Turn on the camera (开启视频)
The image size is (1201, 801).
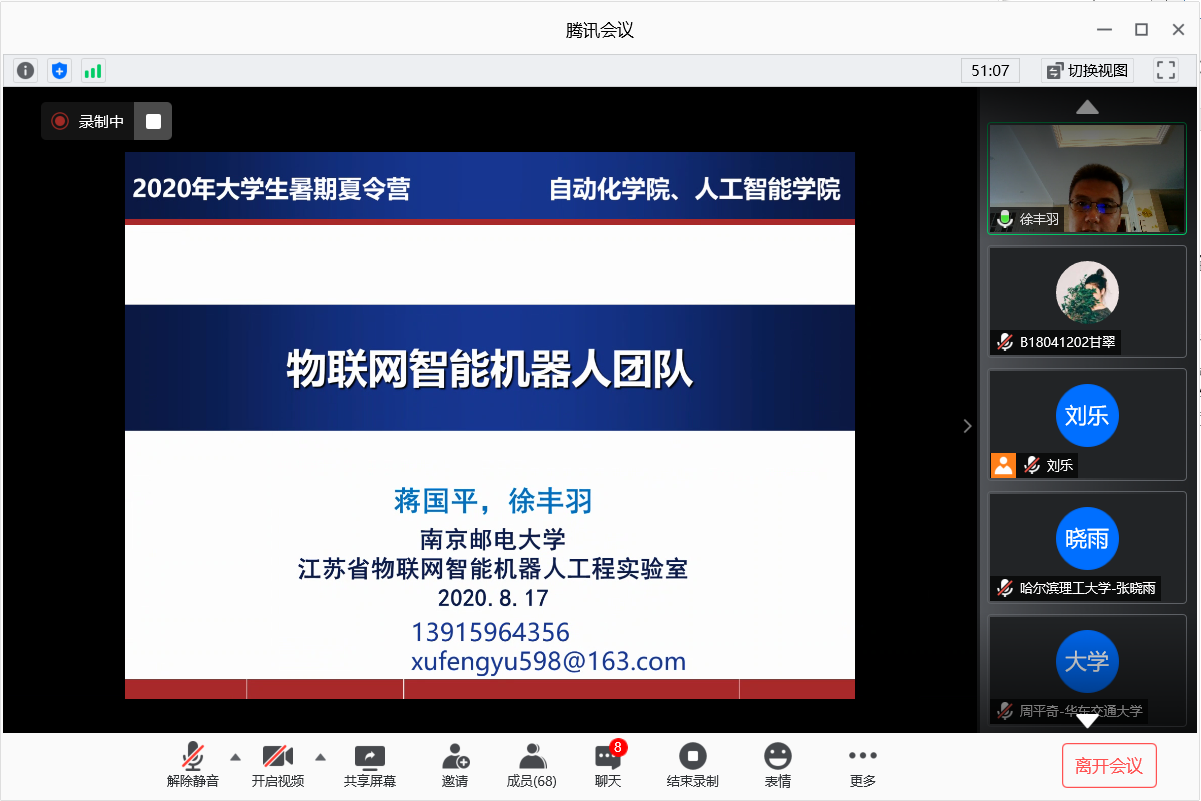(277, 766)
